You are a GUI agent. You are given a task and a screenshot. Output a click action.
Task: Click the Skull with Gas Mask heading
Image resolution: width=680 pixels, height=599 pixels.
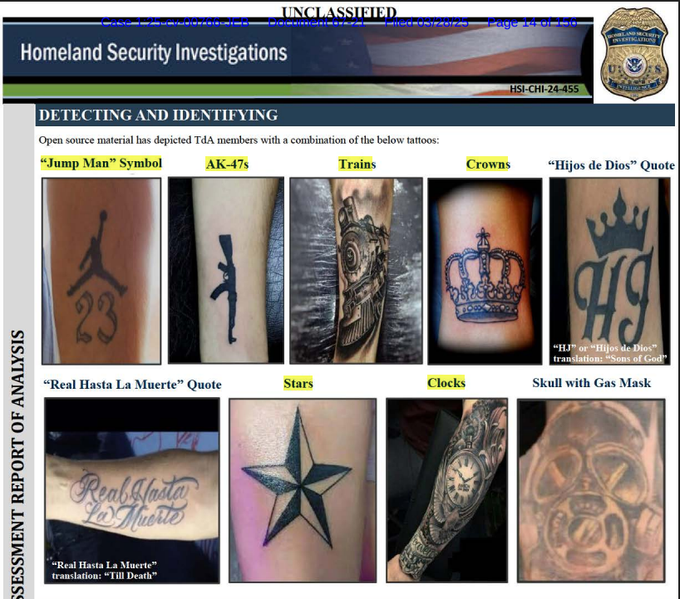(592, 383)
